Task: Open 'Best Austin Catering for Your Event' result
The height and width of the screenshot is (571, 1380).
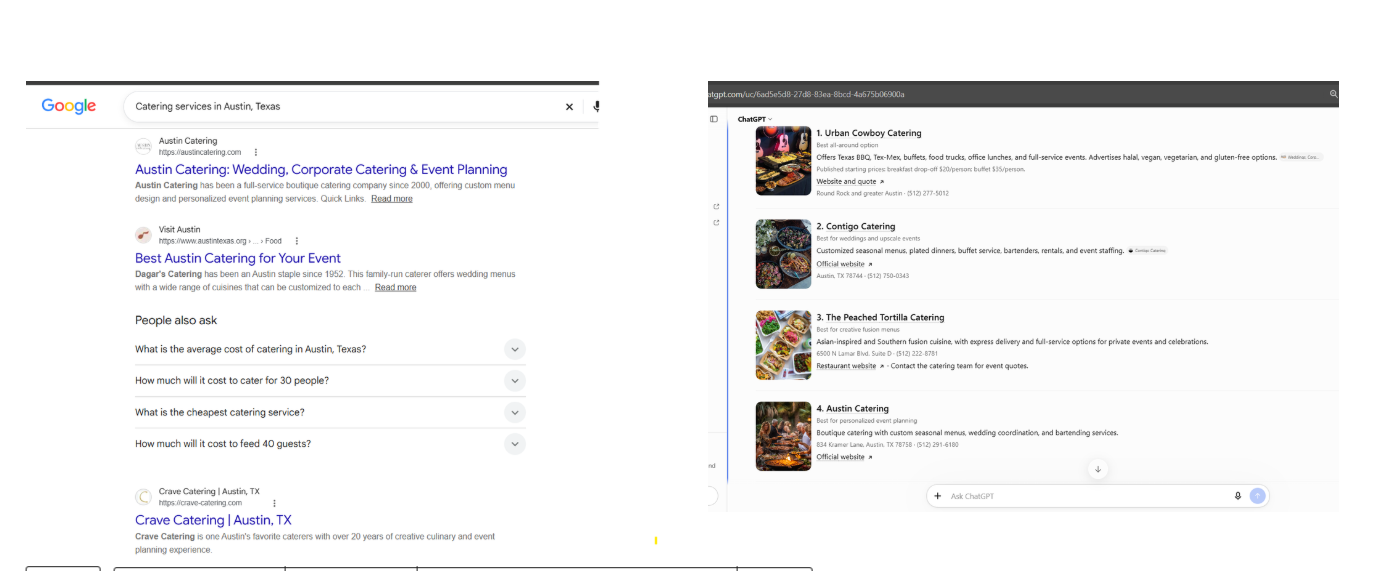Action: (238, 258)
